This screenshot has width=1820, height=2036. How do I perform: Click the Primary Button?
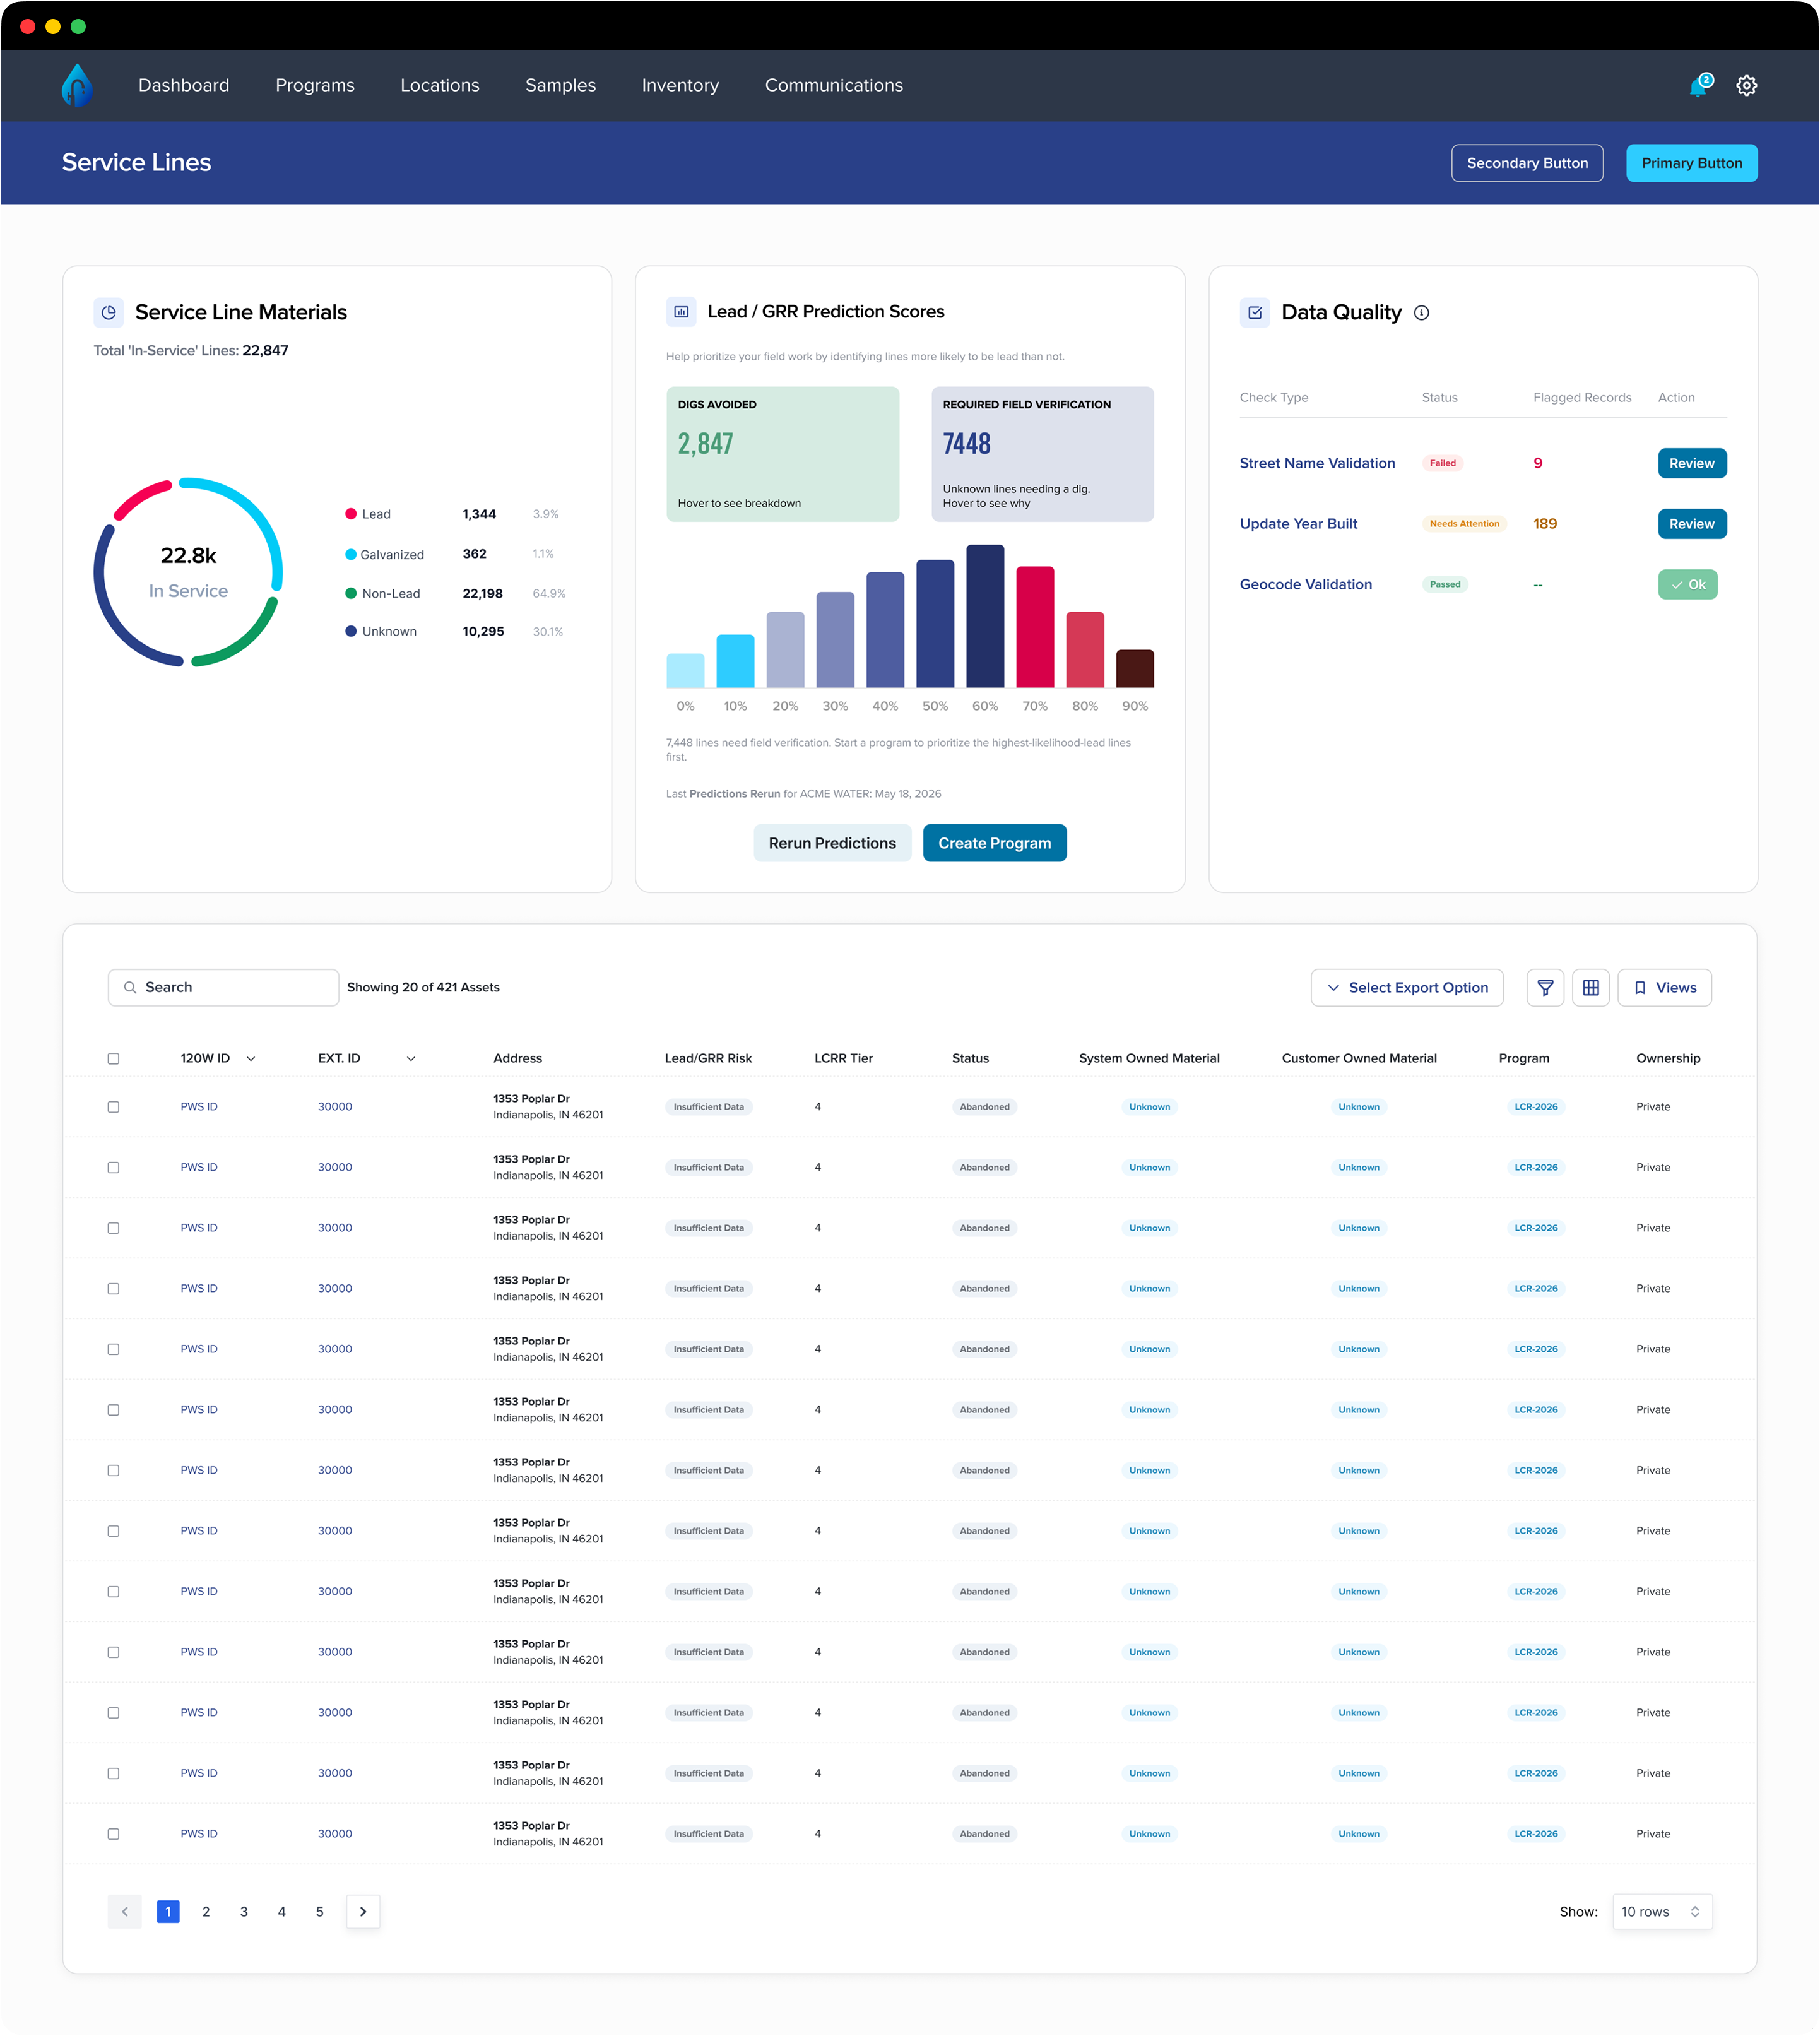(1691, 163)
